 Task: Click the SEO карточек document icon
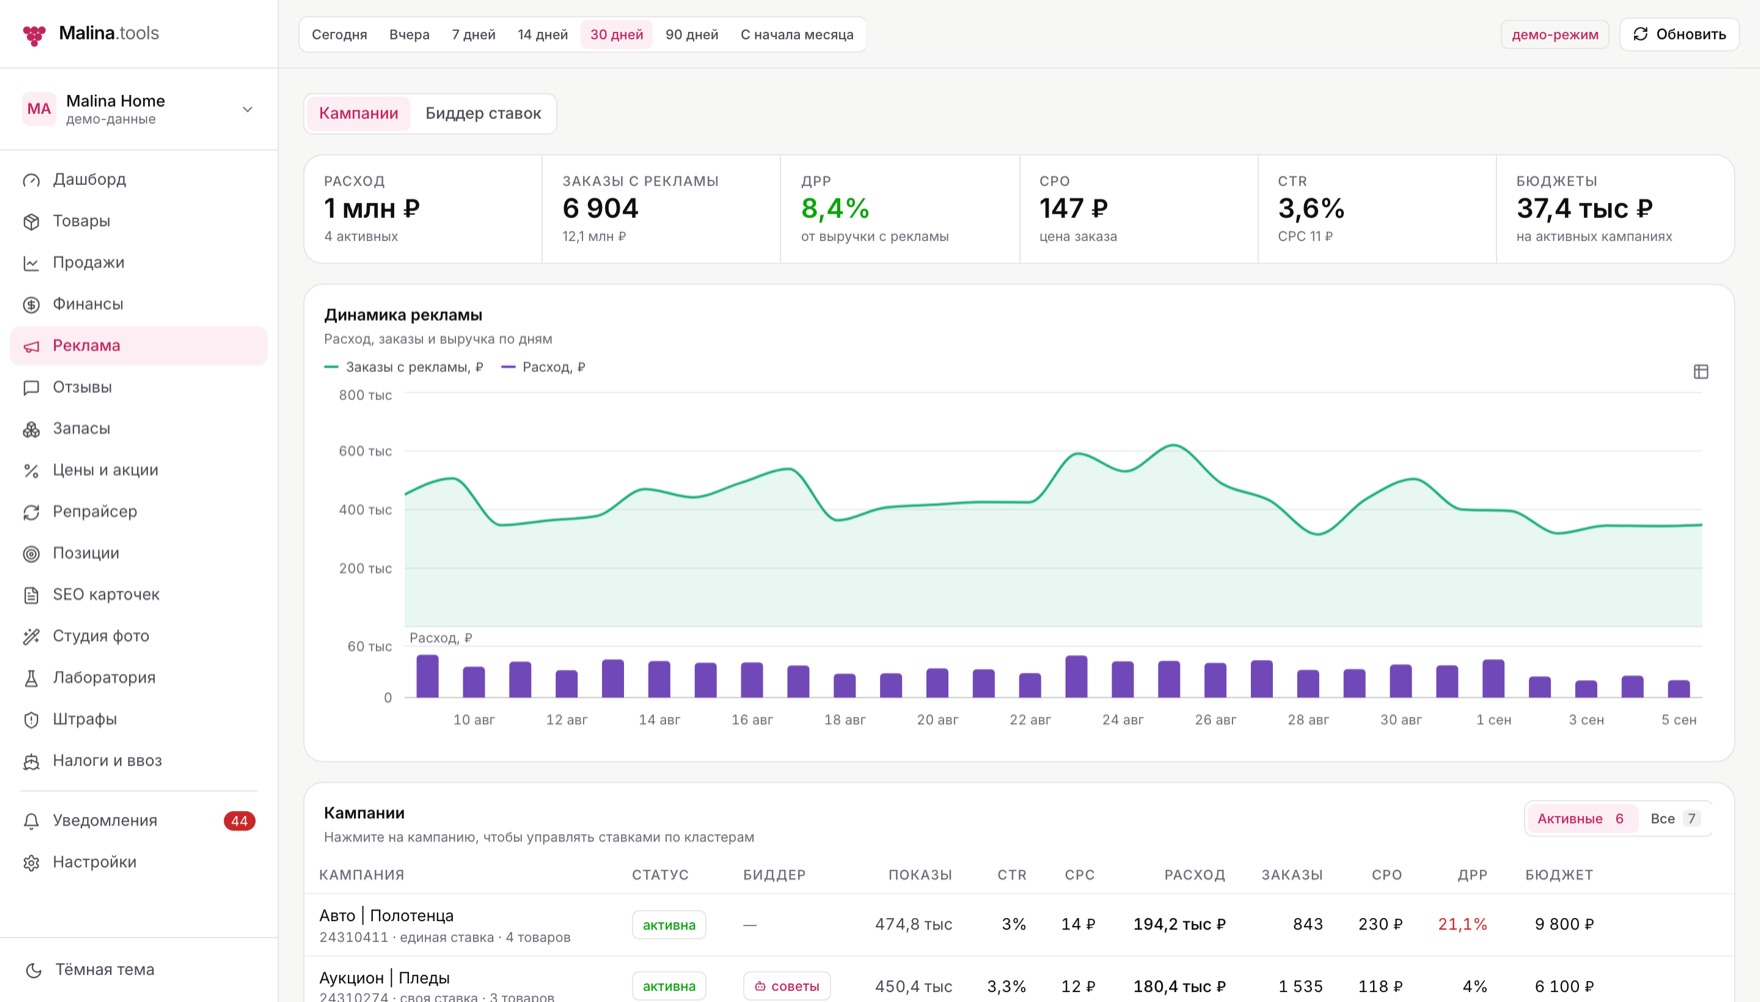coord(32,595)
